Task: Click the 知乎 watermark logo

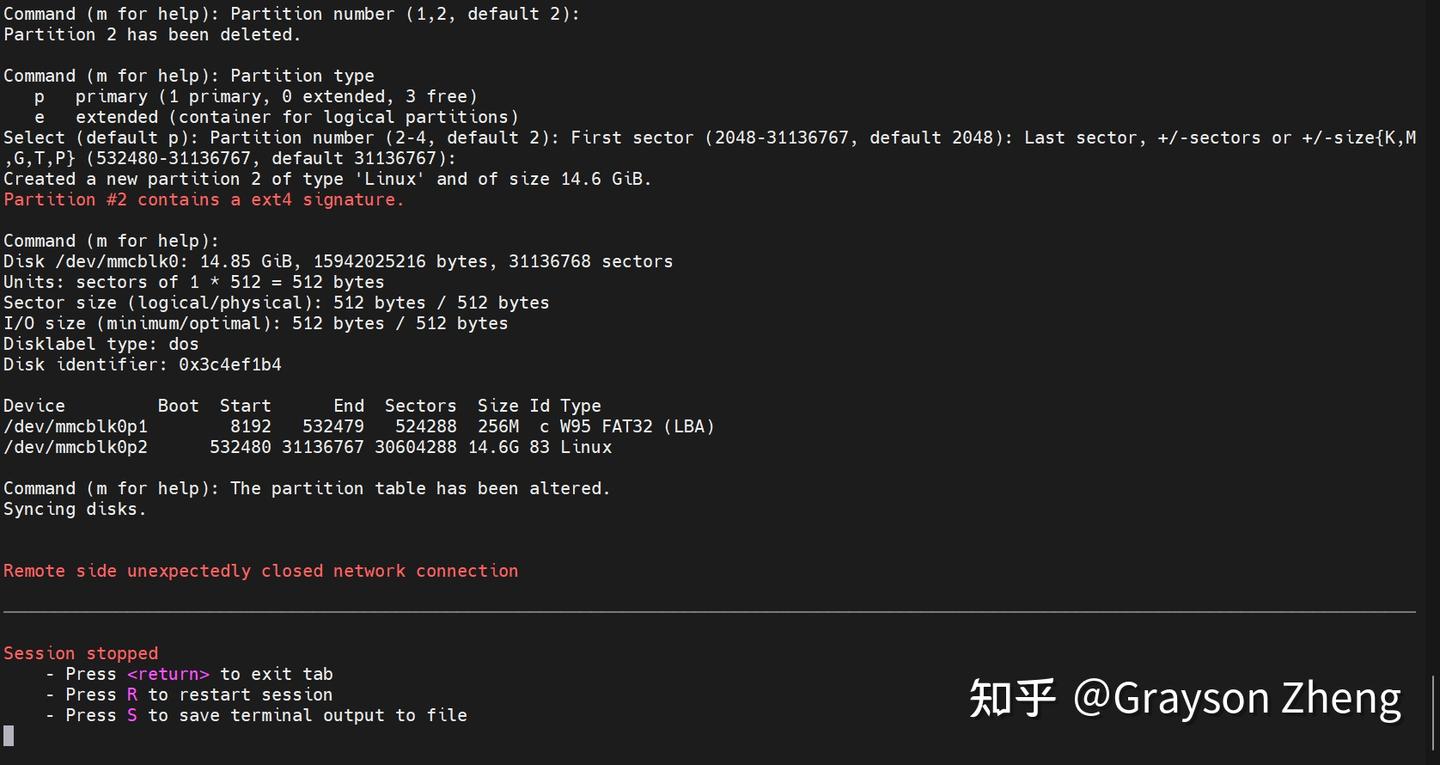Action: 1012,698
